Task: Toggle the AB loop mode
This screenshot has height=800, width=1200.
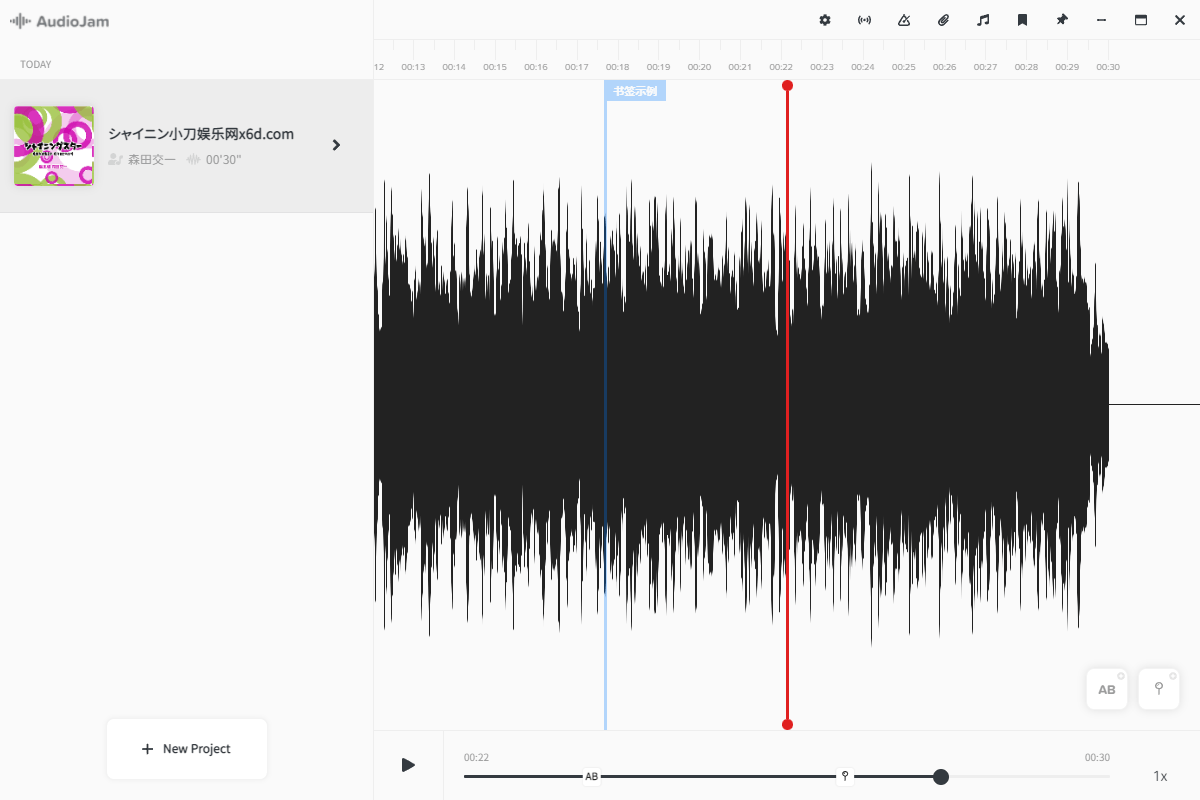Action: tap(1106, 688)
